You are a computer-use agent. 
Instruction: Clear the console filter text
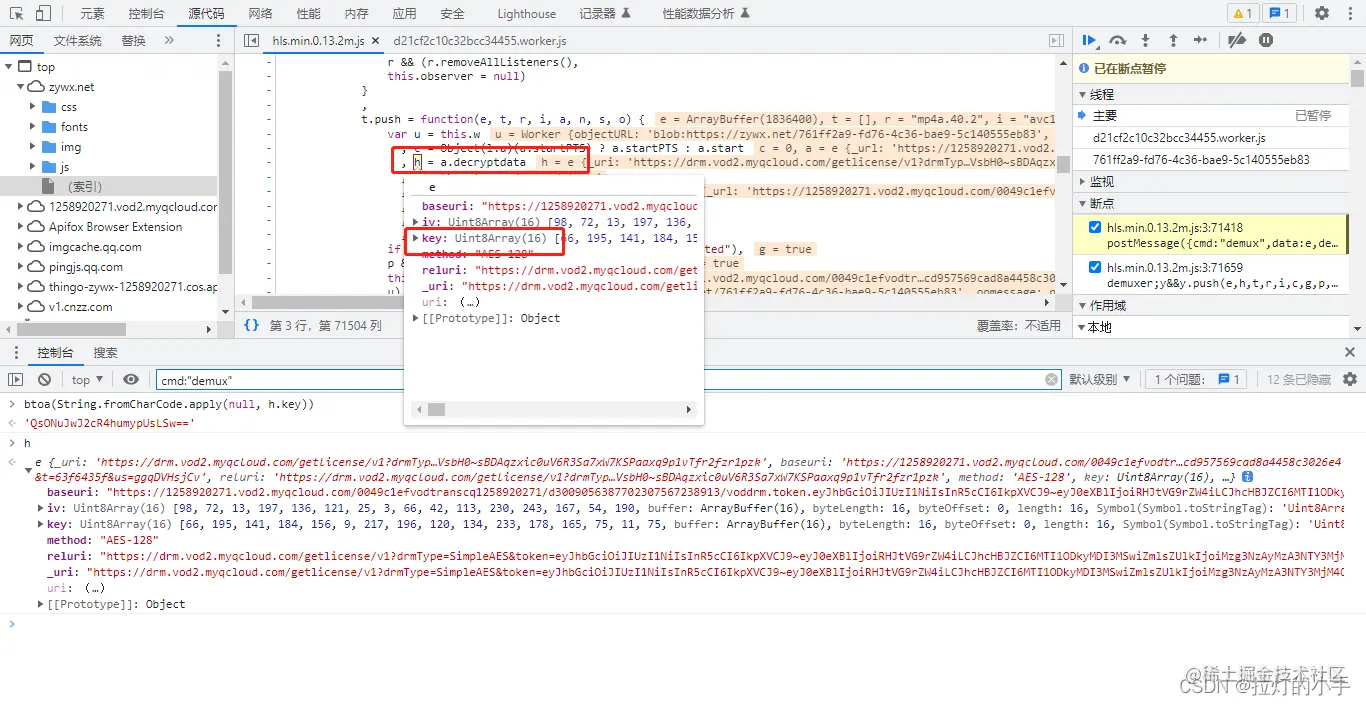(x=1051, y=379)
